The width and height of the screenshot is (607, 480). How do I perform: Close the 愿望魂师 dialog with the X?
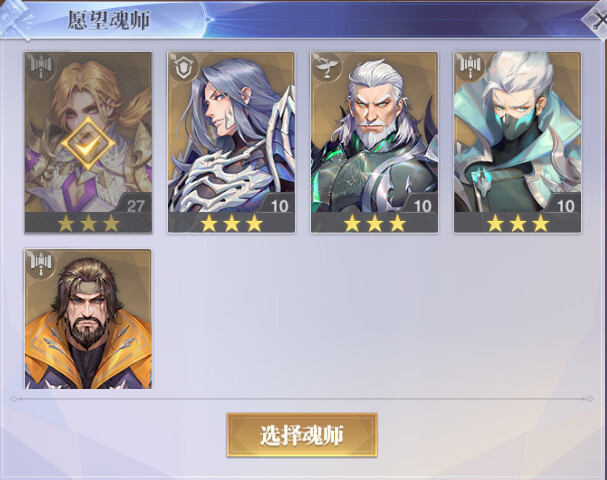click(x=597, y=21)
